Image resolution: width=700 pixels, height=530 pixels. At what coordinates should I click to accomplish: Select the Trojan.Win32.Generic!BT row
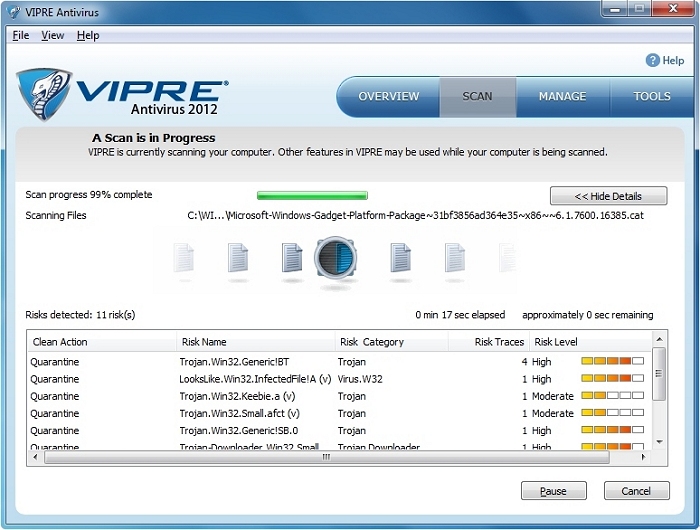[x=339, y=362]
